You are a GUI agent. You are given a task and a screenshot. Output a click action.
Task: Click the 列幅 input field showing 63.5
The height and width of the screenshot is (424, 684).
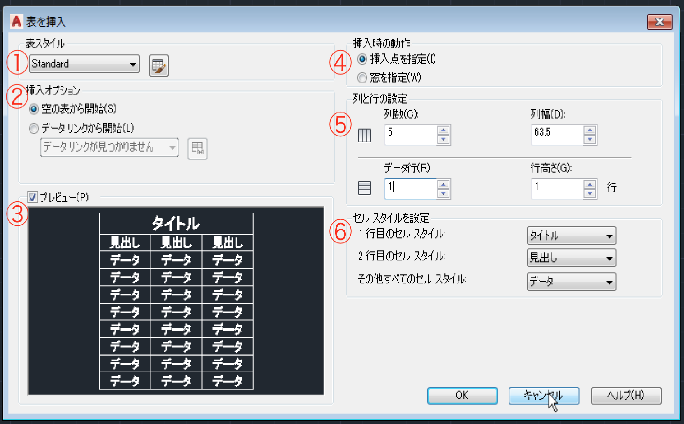tap(557, 135)
